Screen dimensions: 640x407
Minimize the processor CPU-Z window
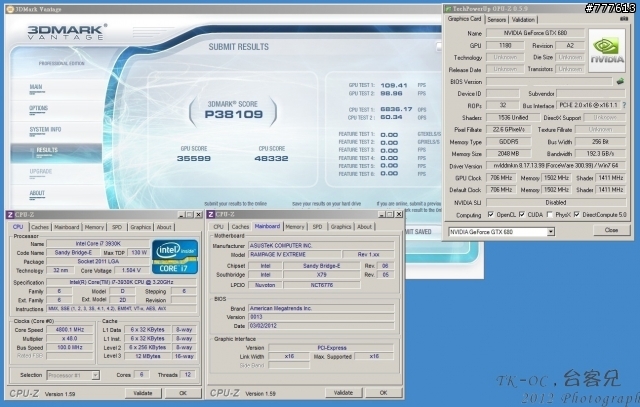pos(181,215)
